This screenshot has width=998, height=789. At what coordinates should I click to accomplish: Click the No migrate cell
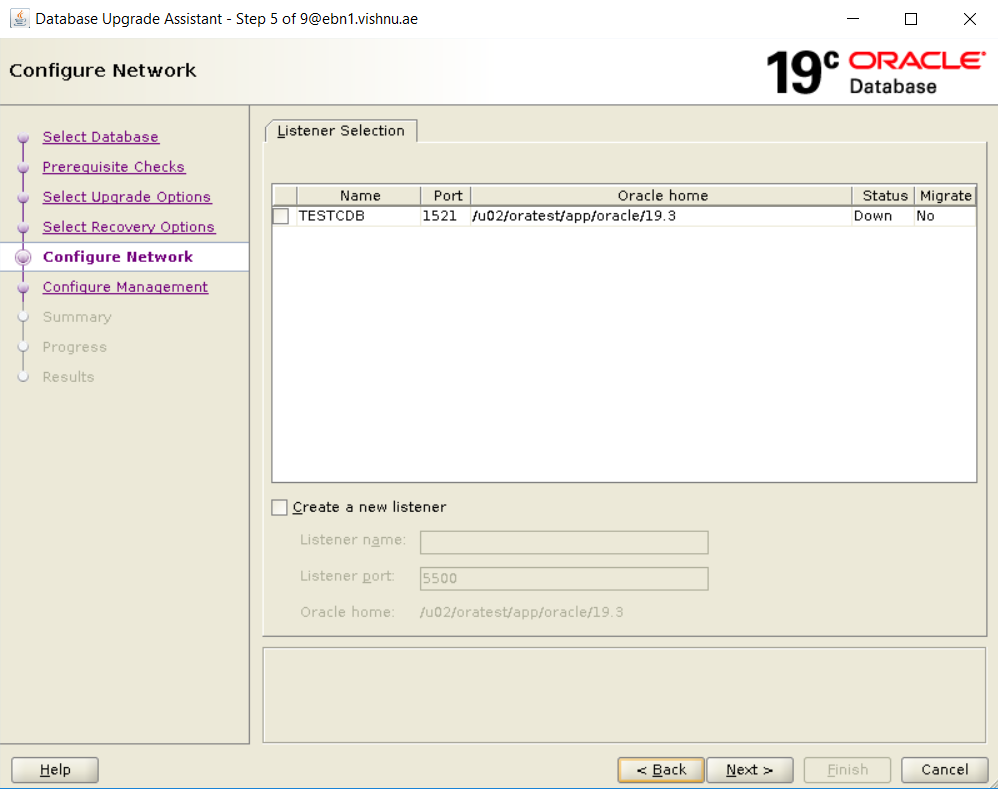(945, 216)
